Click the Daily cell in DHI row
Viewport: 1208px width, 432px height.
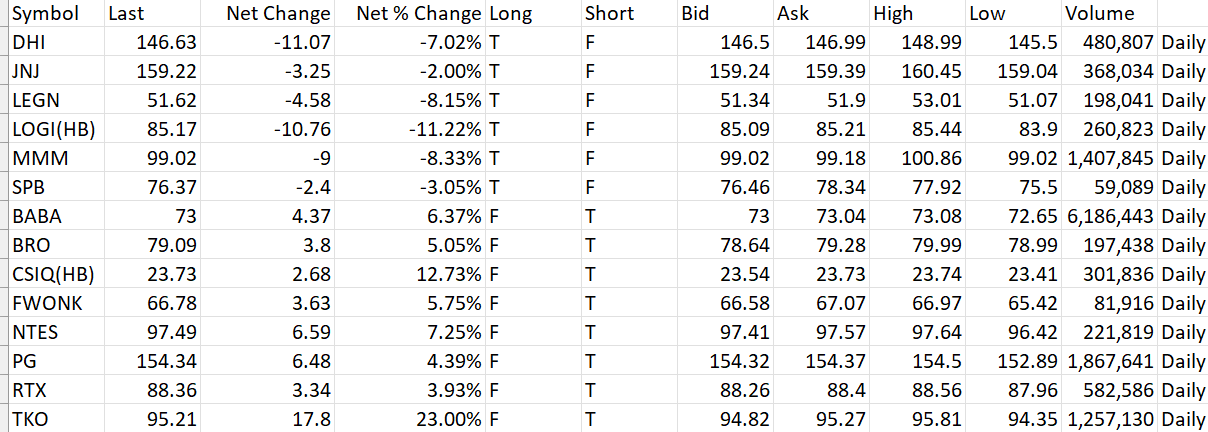[x=1183, y=42]
